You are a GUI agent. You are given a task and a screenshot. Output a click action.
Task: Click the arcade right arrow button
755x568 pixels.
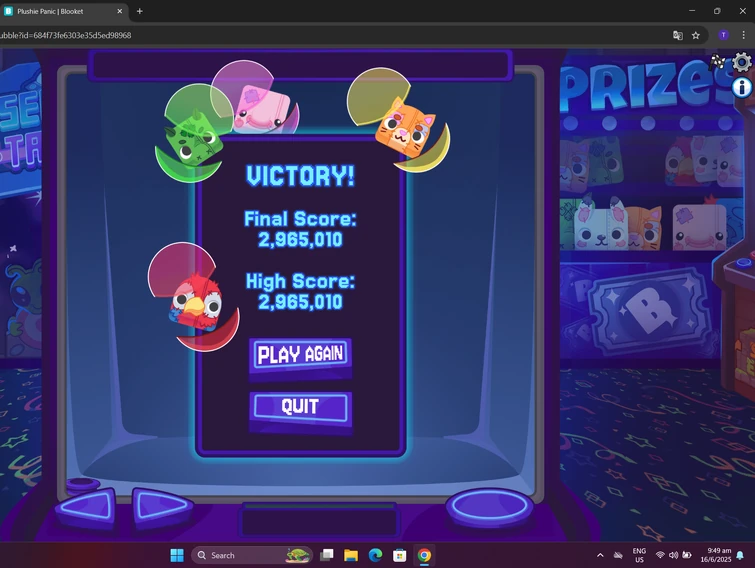(161, 507)
